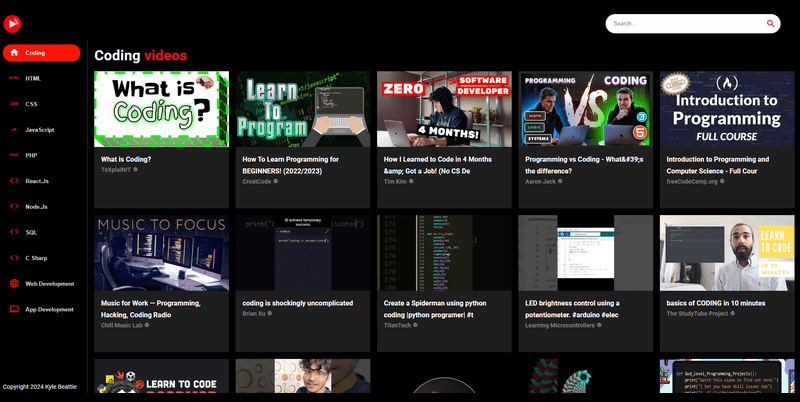Click the JS icon beside JavaScript

point(14,130)
